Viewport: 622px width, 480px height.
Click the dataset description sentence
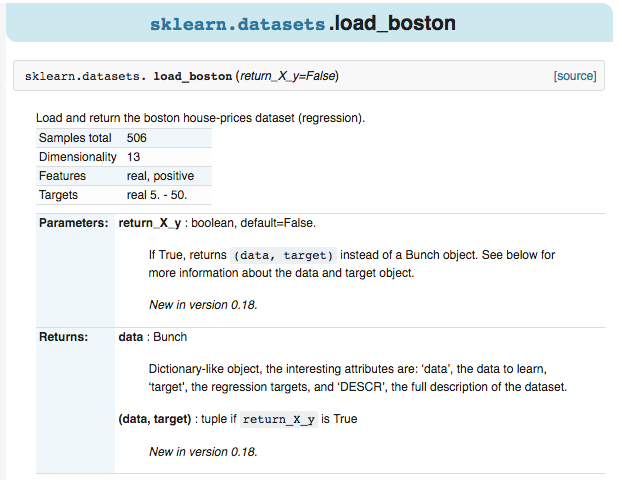200,118
